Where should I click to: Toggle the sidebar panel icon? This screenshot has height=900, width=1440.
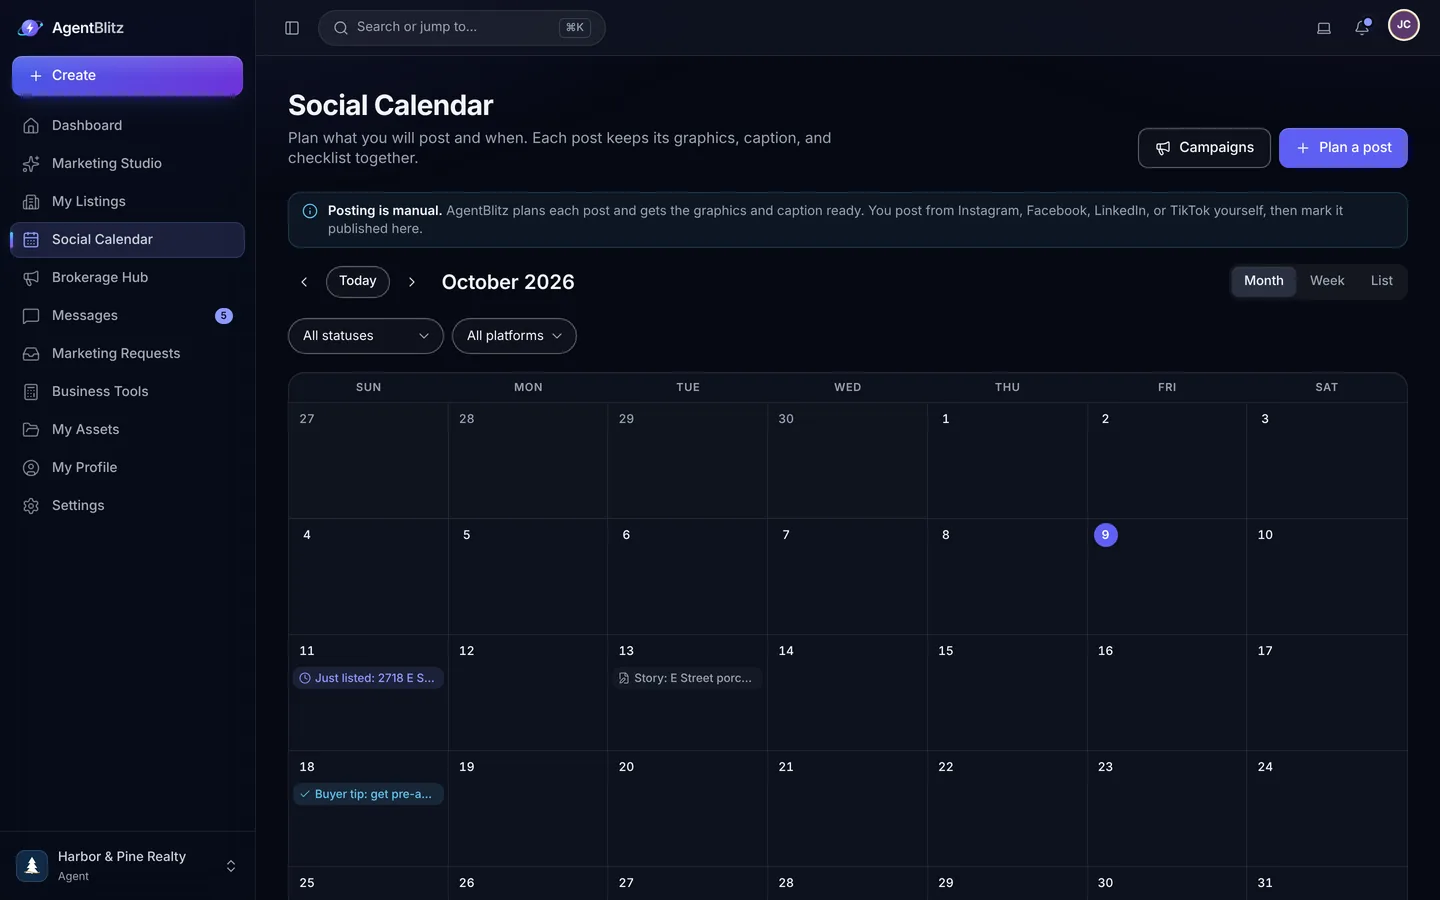(292, 28)
